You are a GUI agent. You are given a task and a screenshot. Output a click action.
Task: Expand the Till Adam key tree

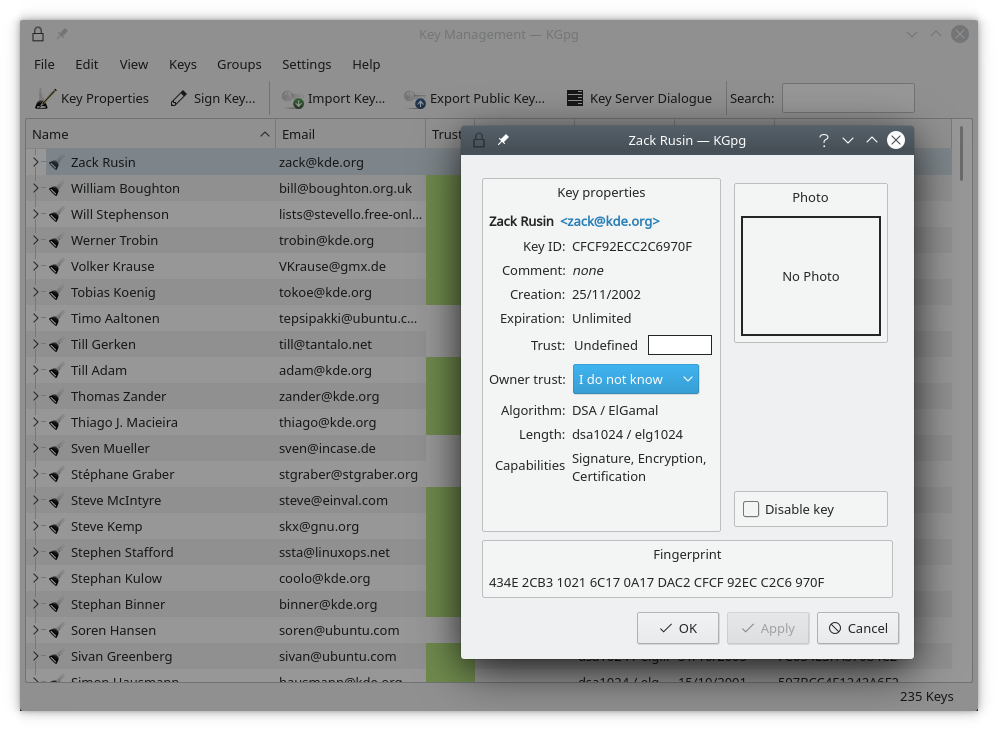tap(35, 371)
